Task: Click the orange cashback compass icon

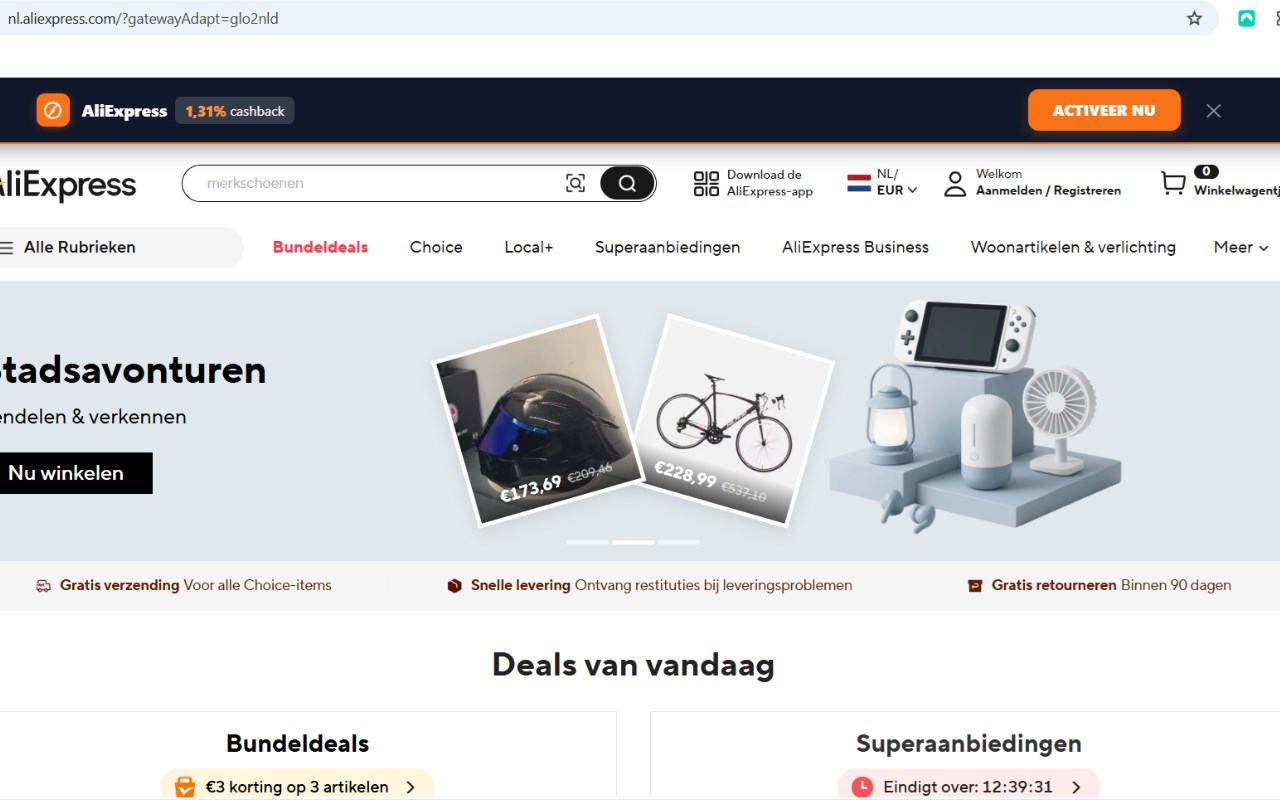Action: point(53,110)
